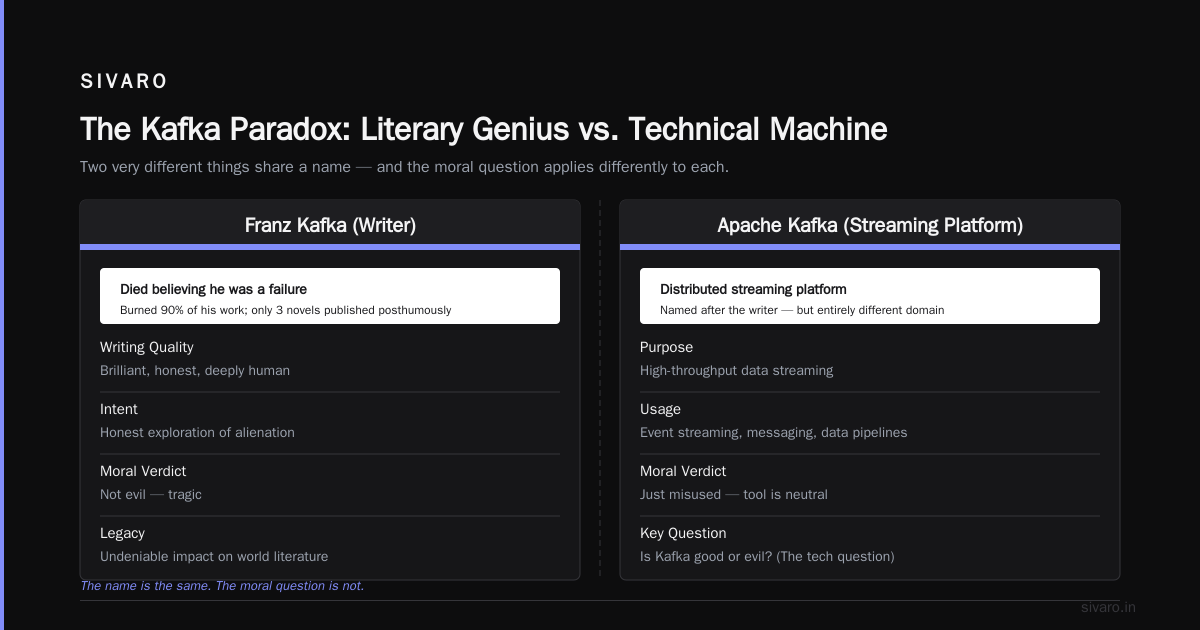
Task: Click the italic footnote about the name
Action: tap(222, 586)
